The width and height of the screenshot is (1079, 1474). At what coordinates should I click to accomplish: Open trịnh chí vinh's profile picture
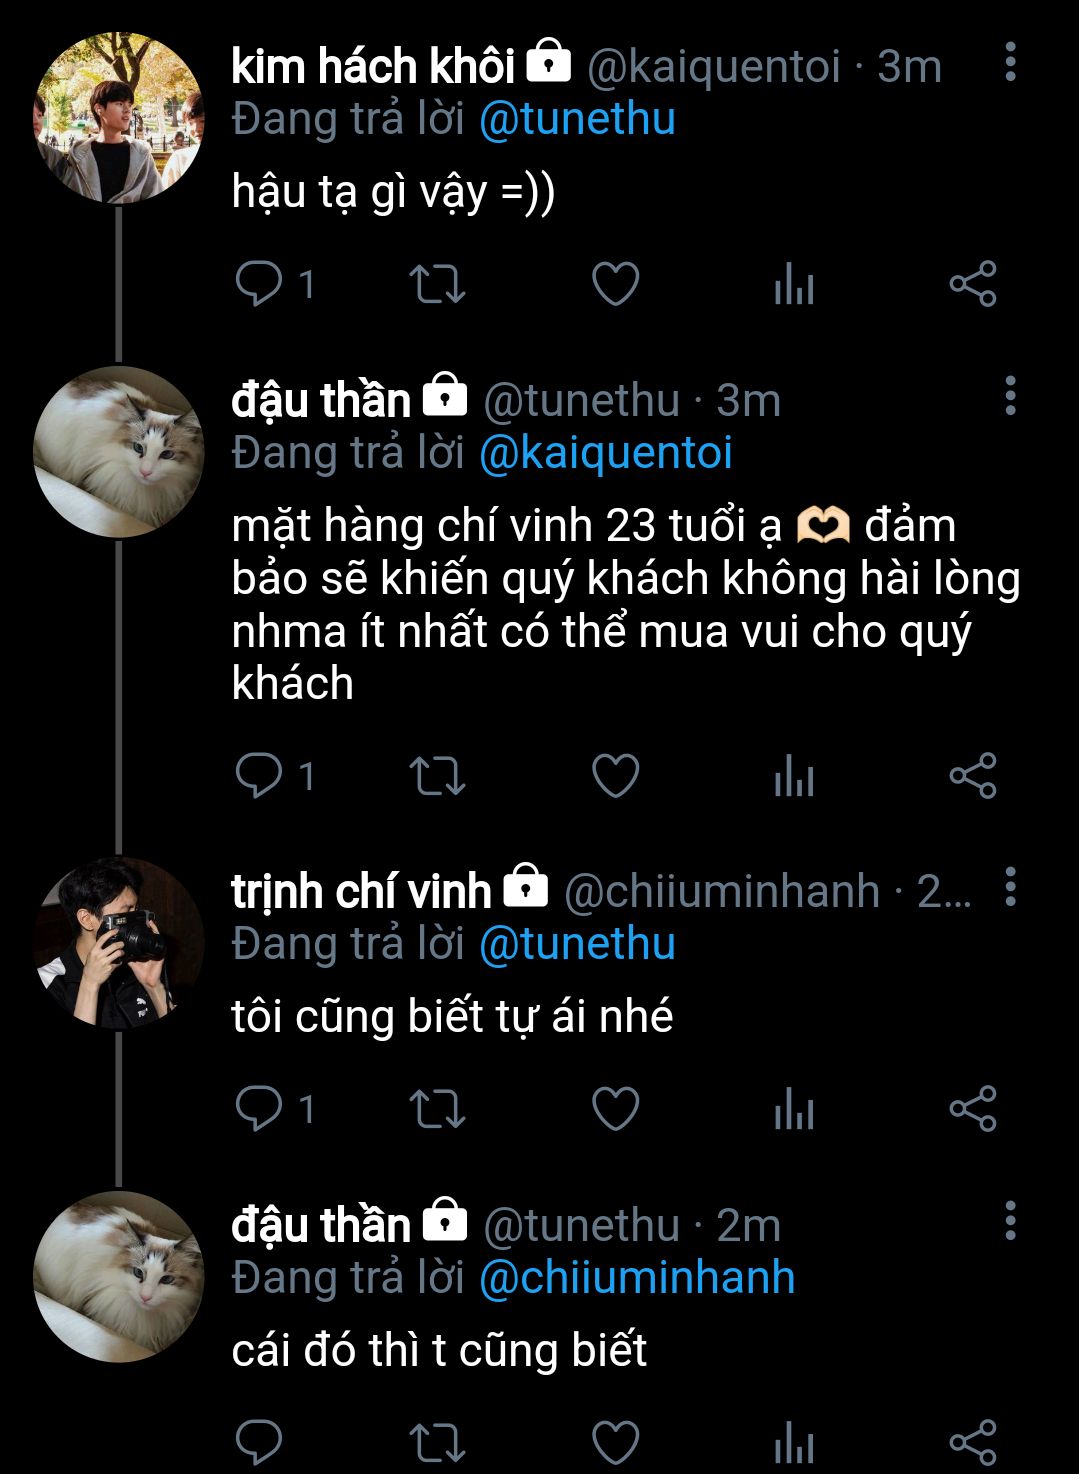click(118, 943)
